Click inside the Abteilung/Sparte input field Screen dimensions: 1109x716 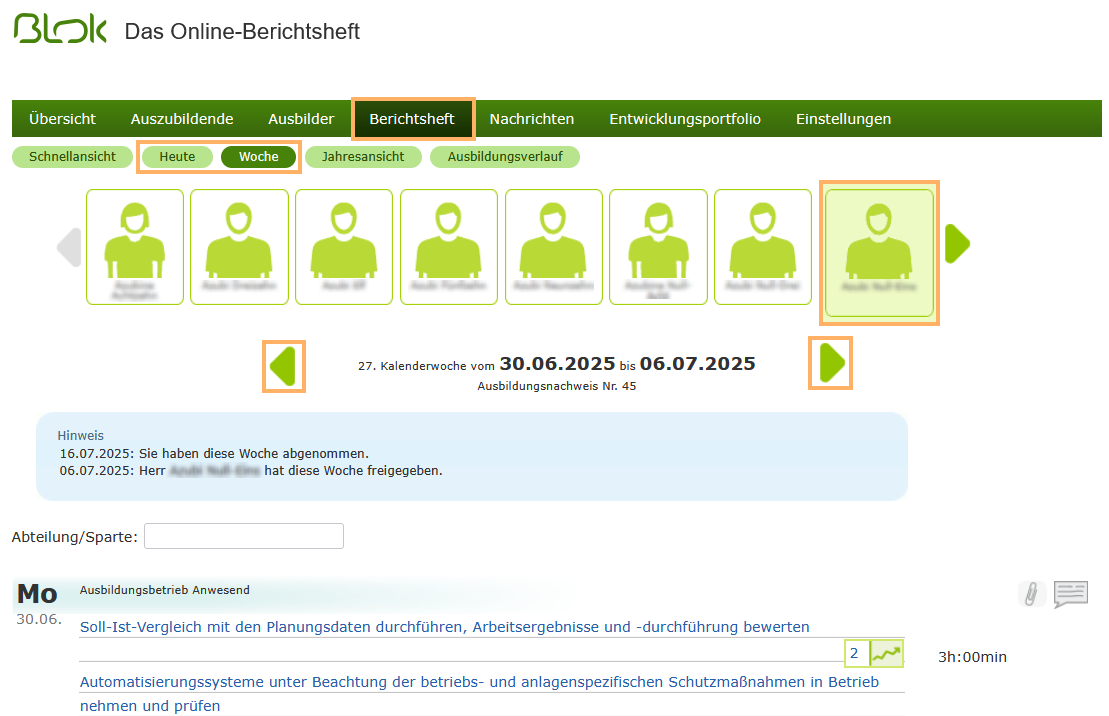coord(243,536)
